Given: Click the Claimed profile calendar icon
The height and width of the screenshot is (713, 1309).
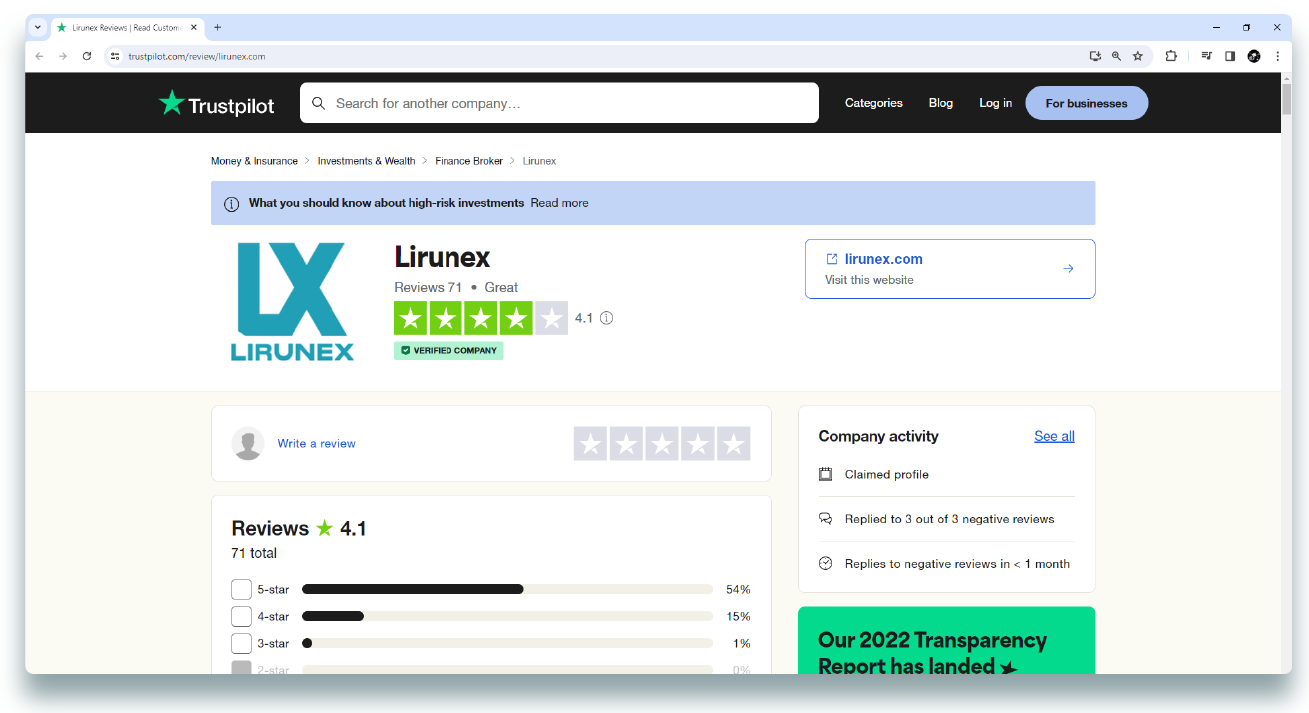Looking at the screenshot, I should tap(825, 474).
